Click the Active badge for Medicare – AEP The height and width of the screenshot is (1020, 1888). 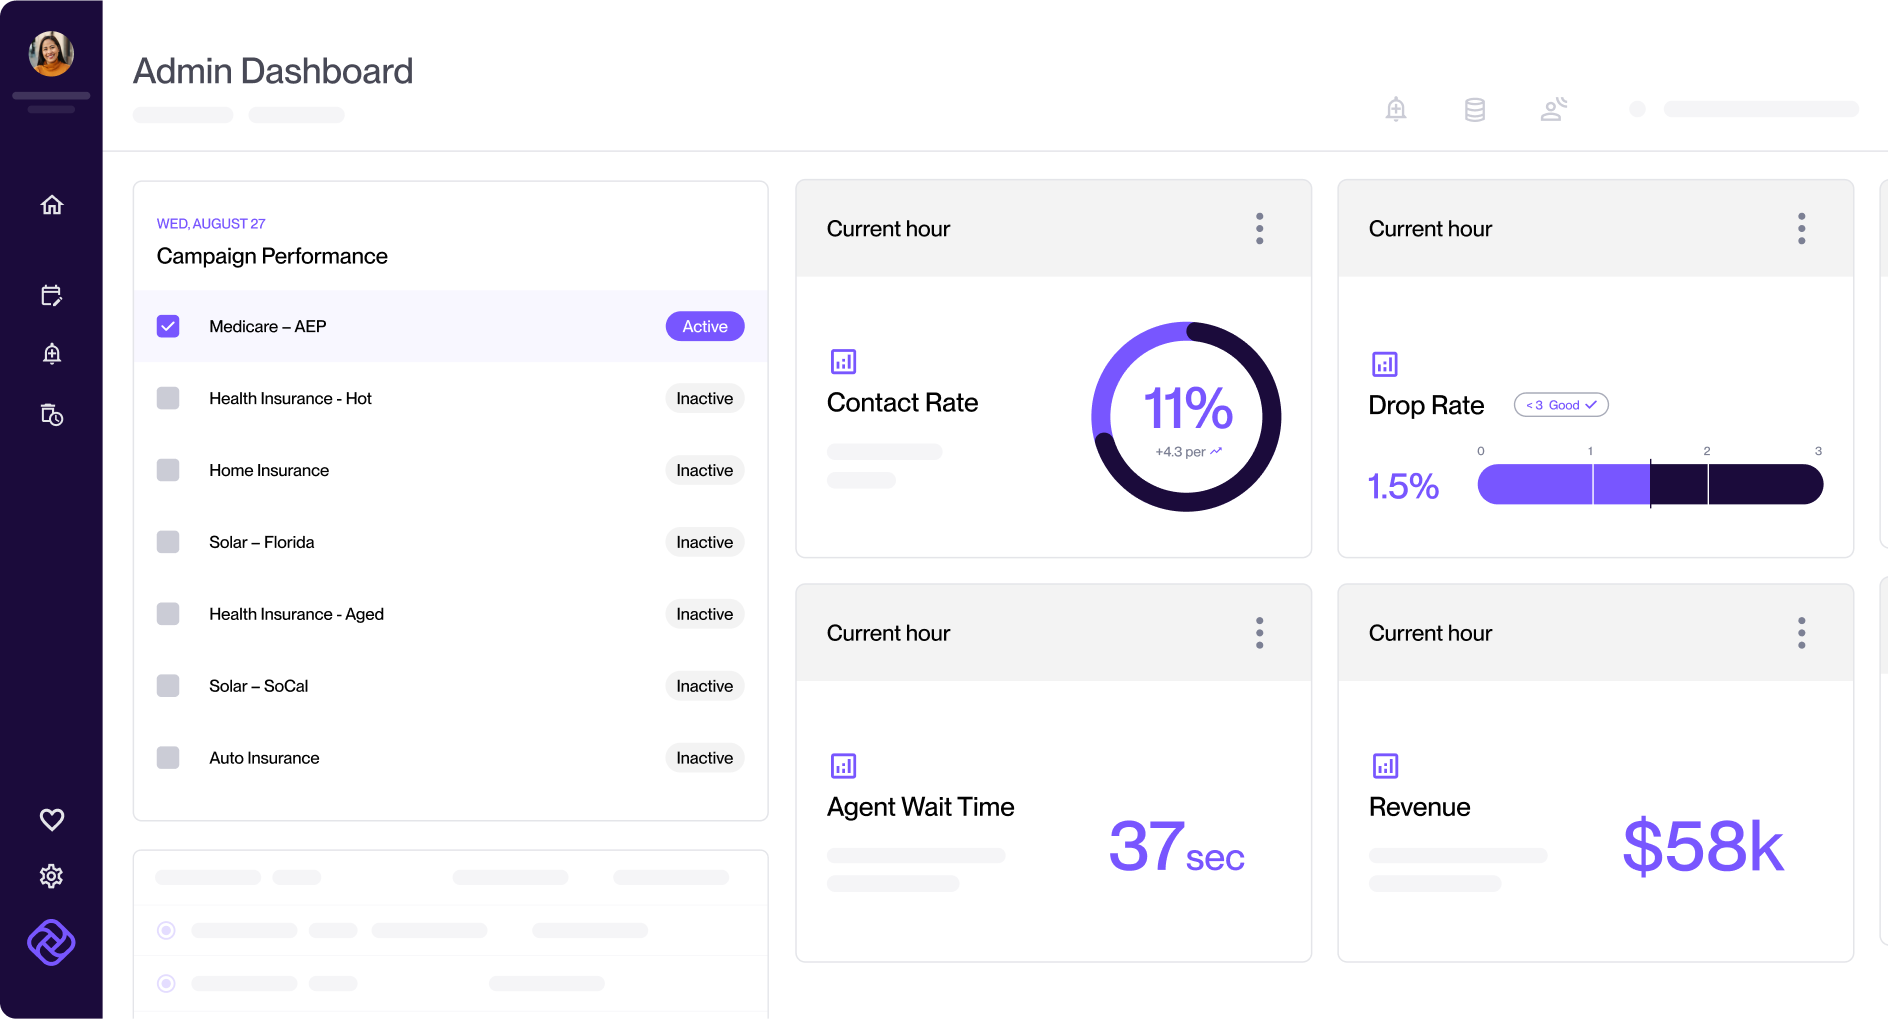coord(705,326)
